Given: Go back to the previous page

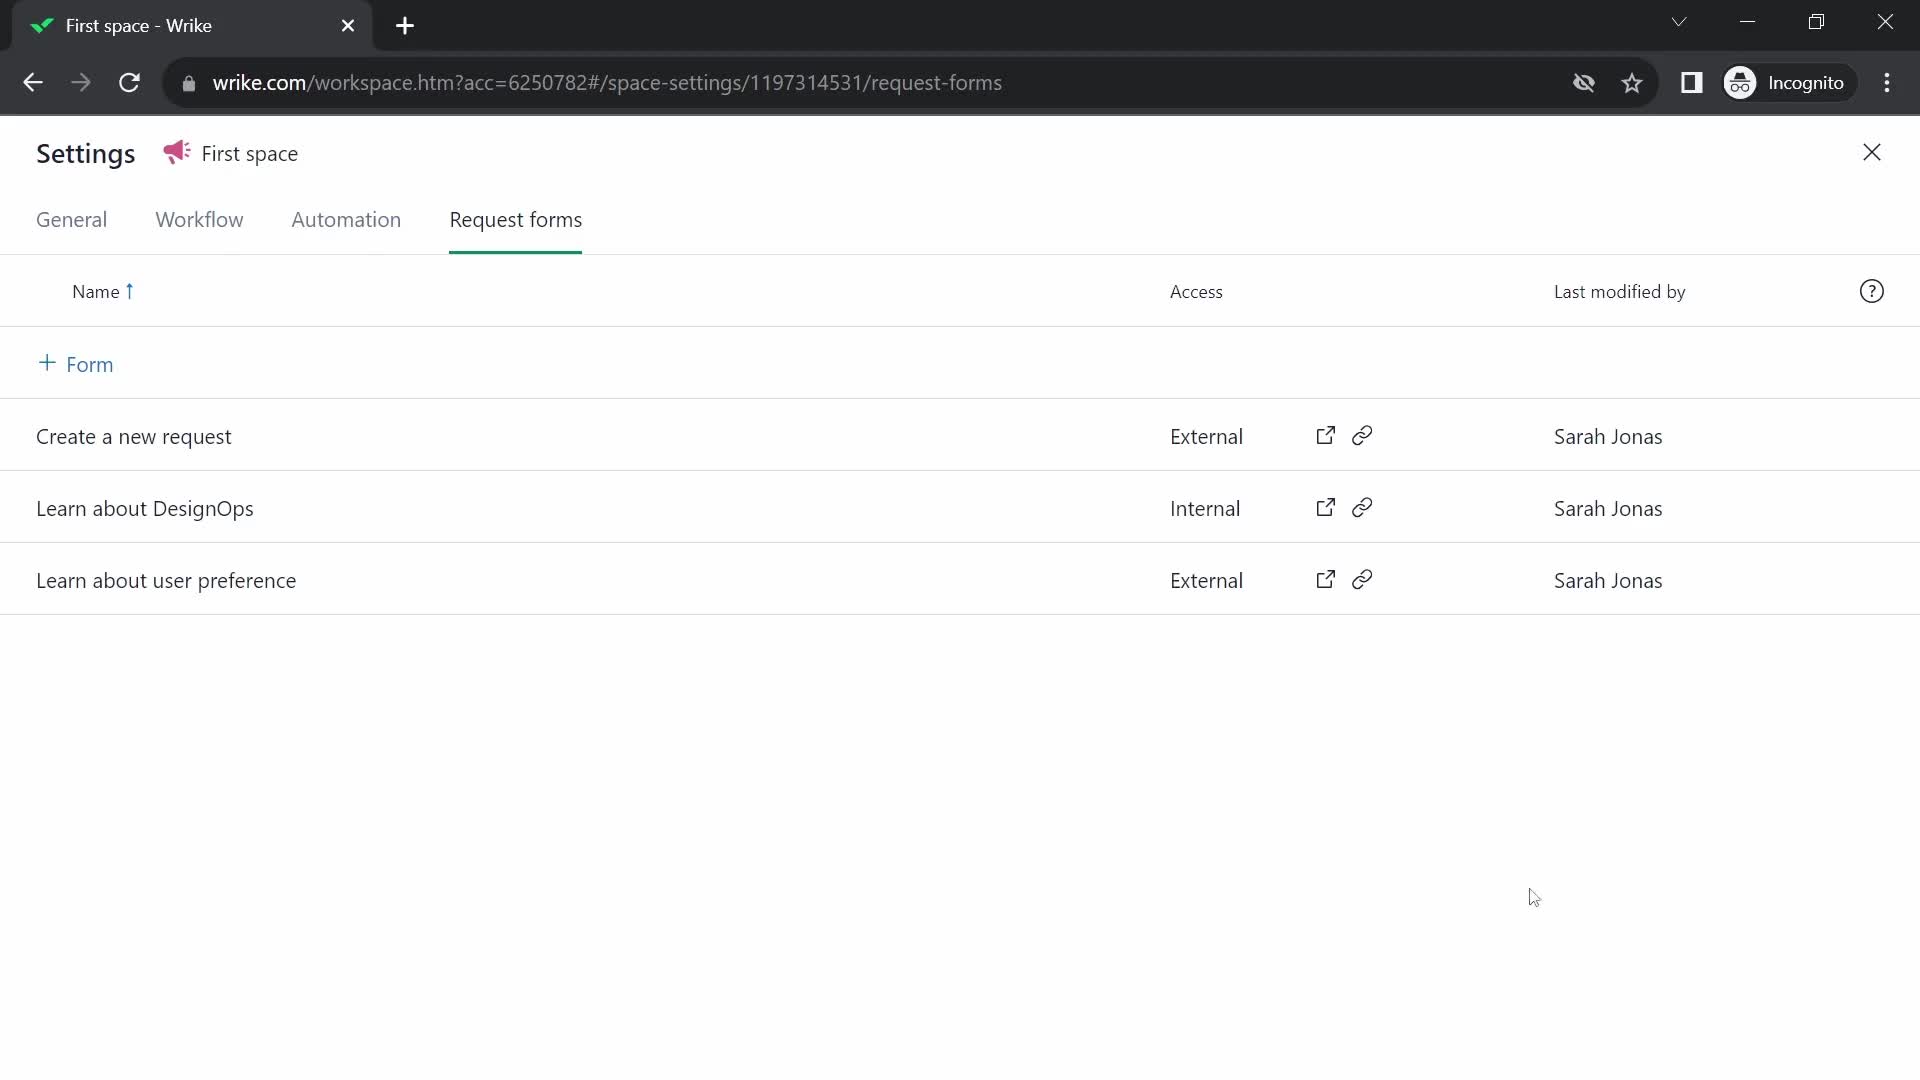Looking at the screenshot, I should click(33, 83).
